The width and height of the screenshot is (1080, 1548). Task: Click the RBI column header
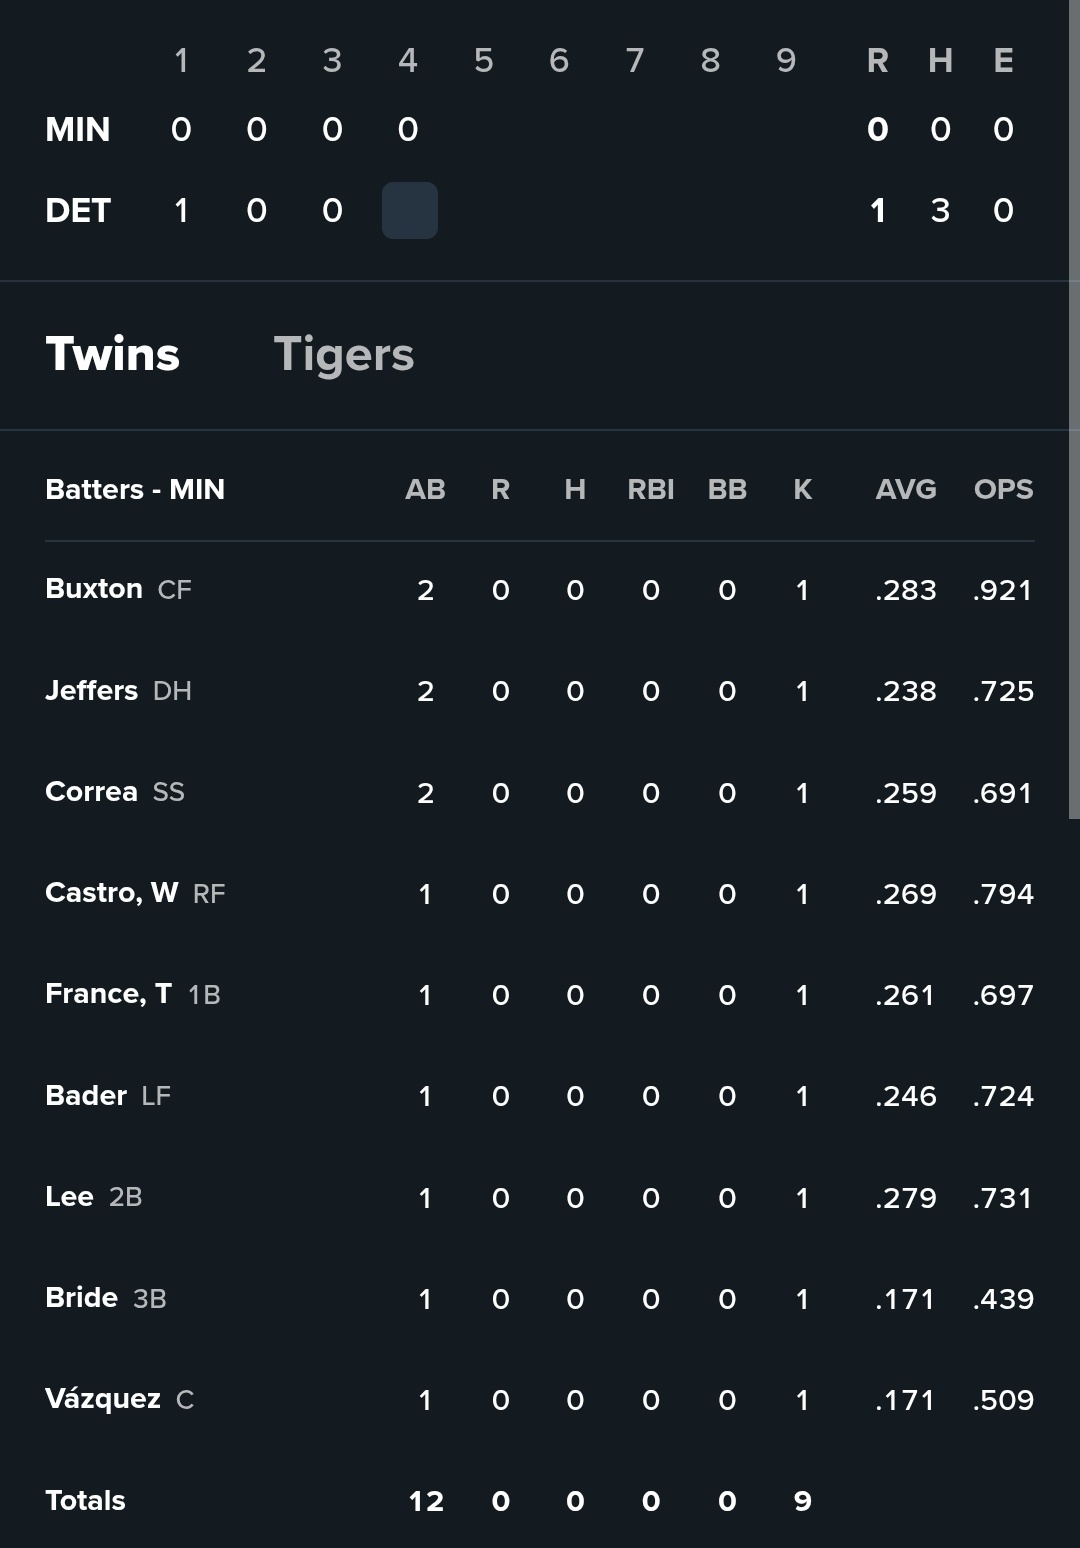tap(651, 489)
